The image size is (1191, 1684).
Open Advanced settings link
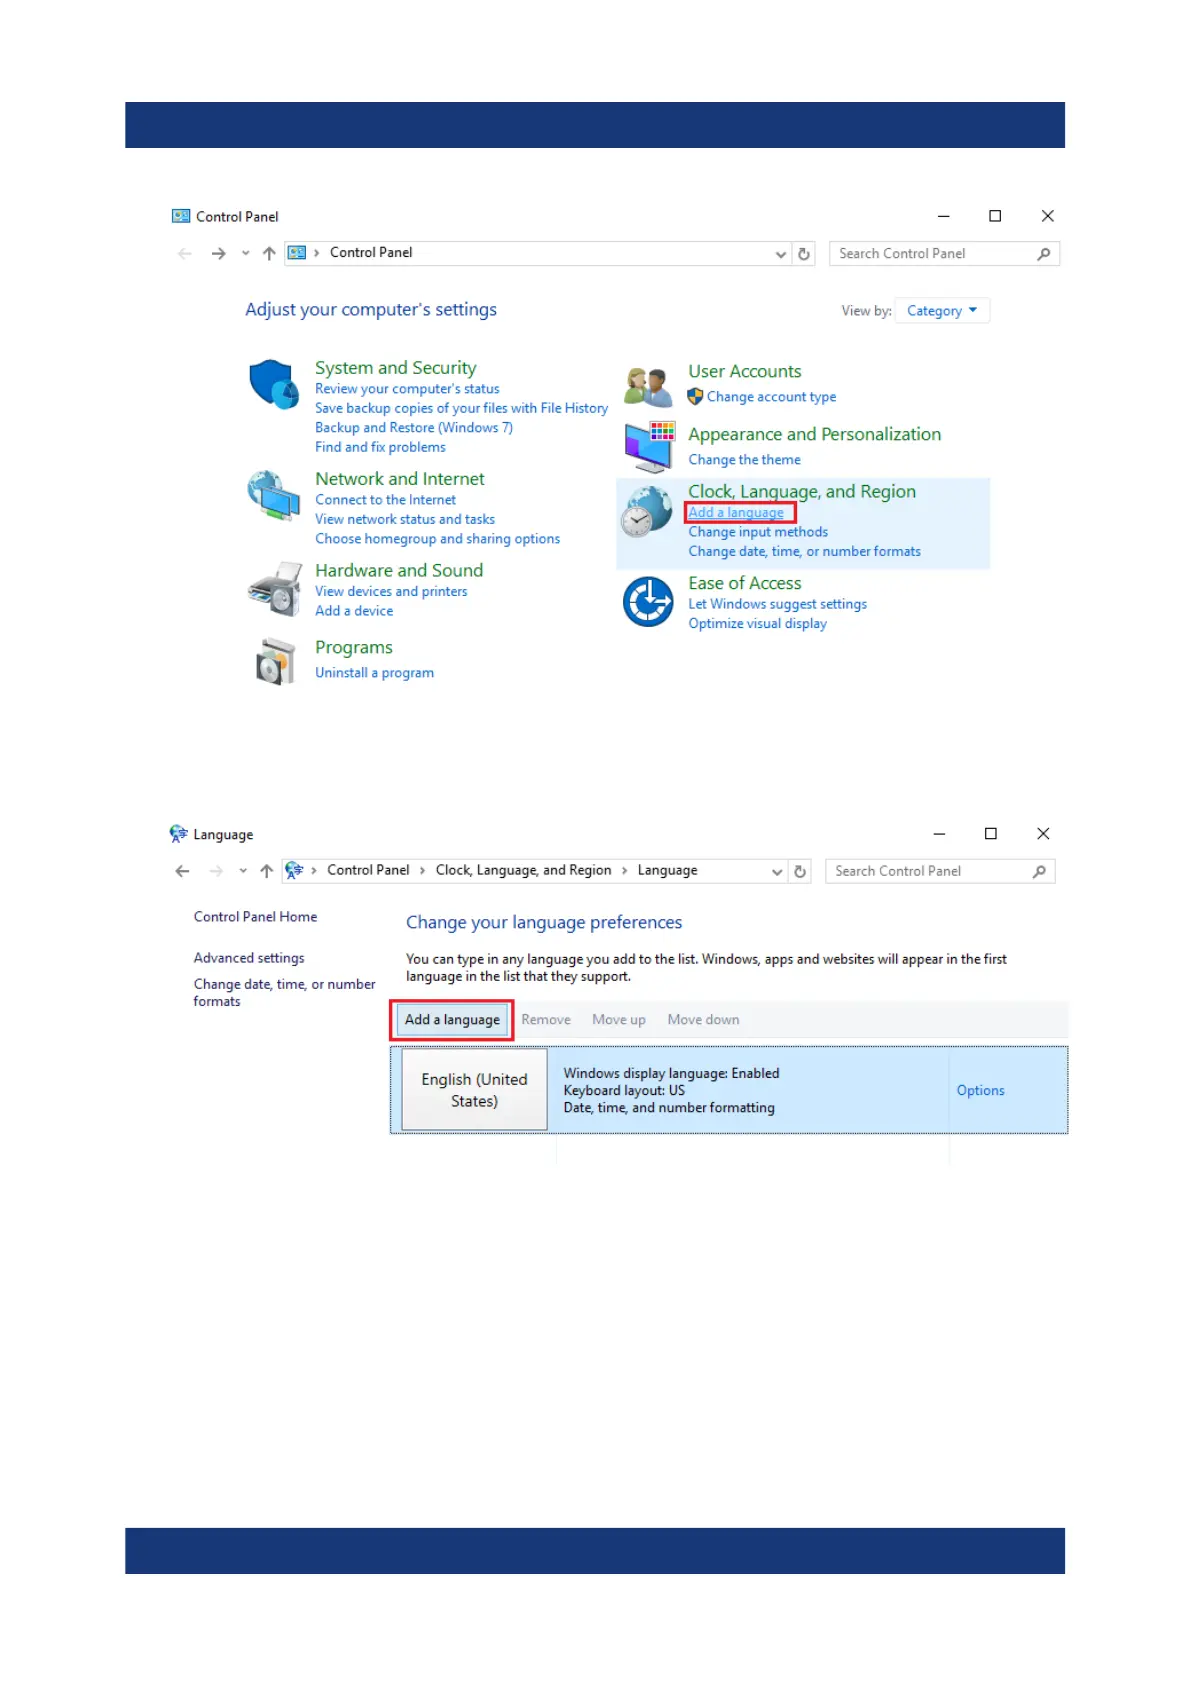249,958
